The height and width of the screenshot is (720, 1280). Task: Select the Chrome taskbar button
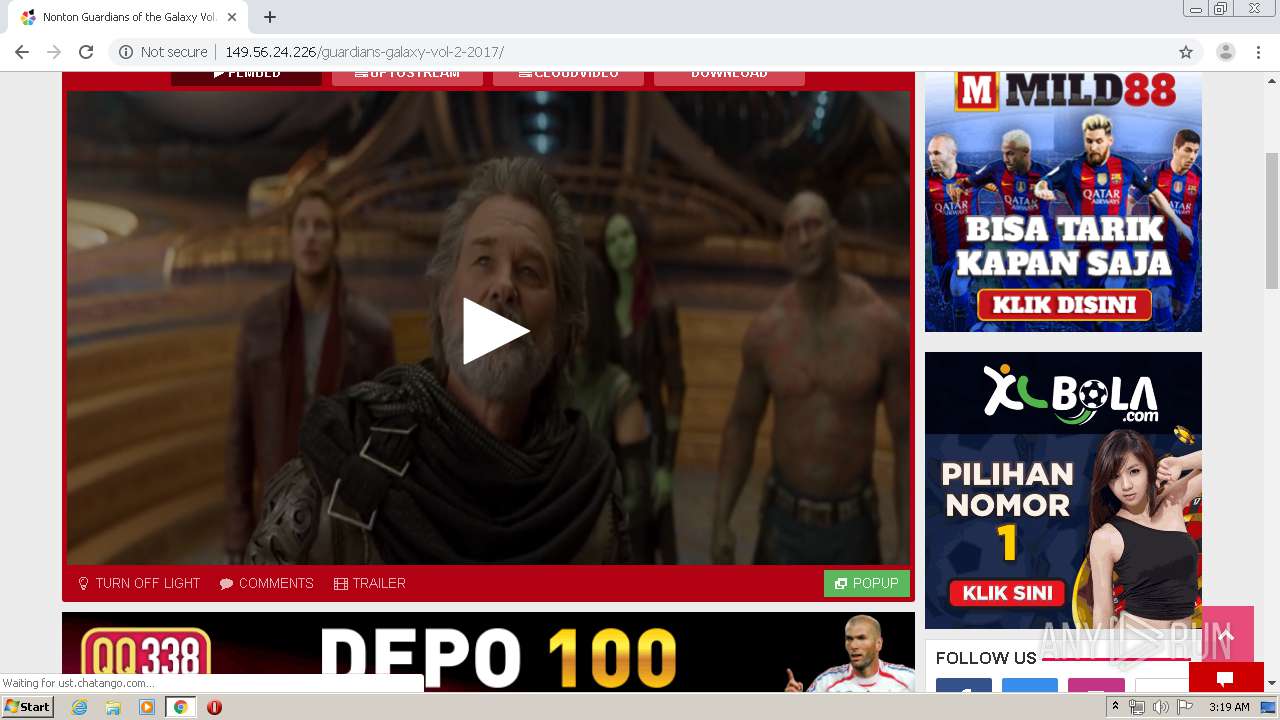pyautogui.click(x=180, y=707)
